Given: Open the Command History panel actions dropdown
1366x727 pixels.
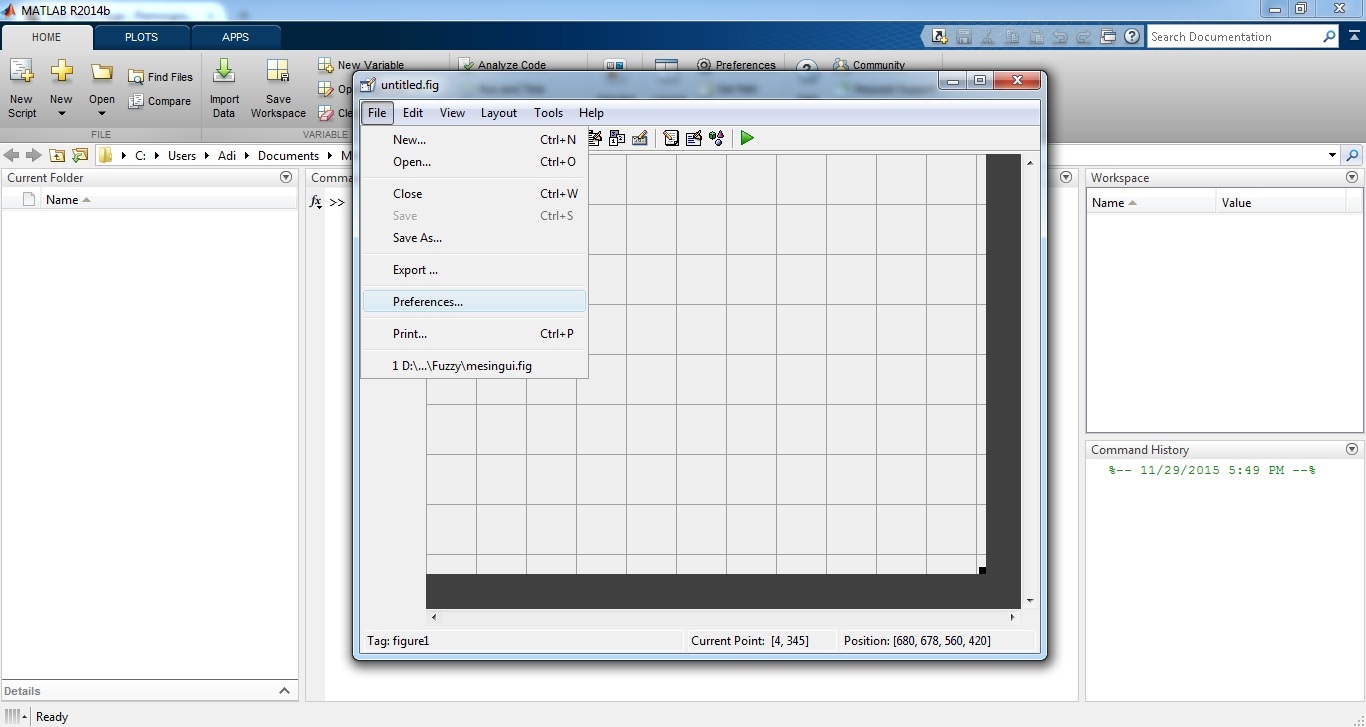Looking at the screenshot, I should click(x=1352, y=450).
